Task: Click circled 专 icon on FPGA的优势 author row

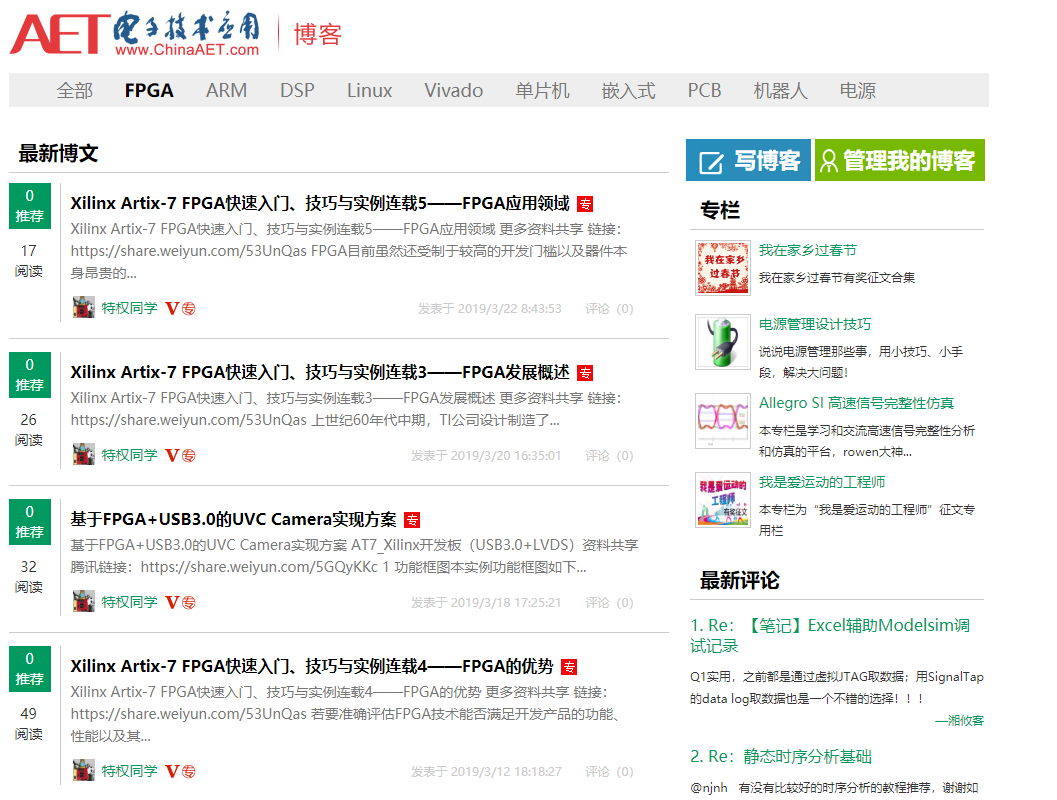Action: tap(189, 772)
